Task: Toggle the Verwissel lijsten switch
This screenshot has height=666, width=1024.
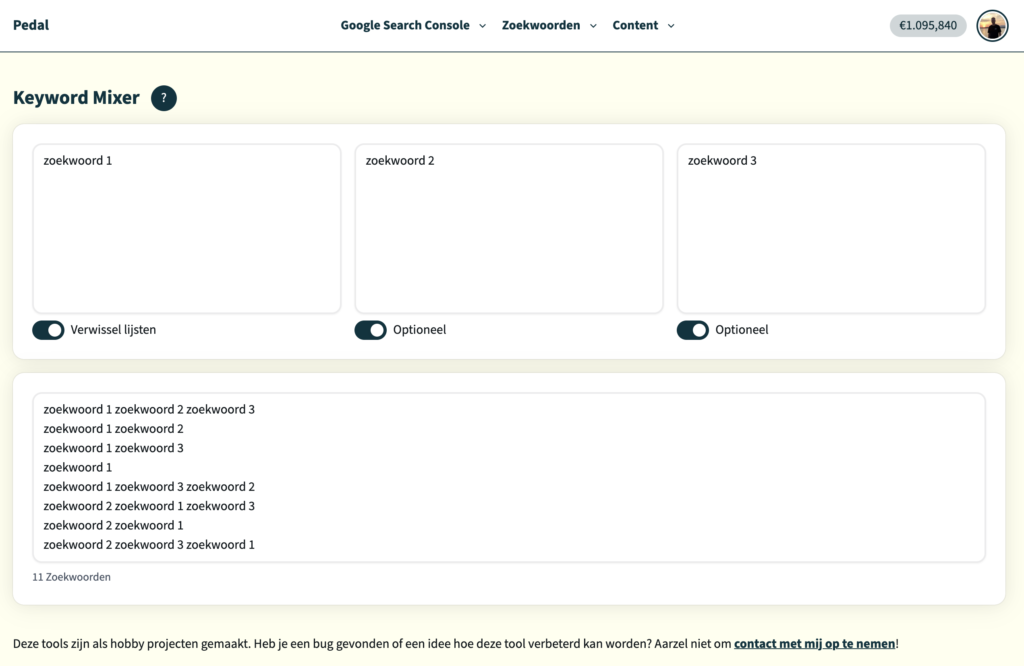Action: click(x=48, y=329)
